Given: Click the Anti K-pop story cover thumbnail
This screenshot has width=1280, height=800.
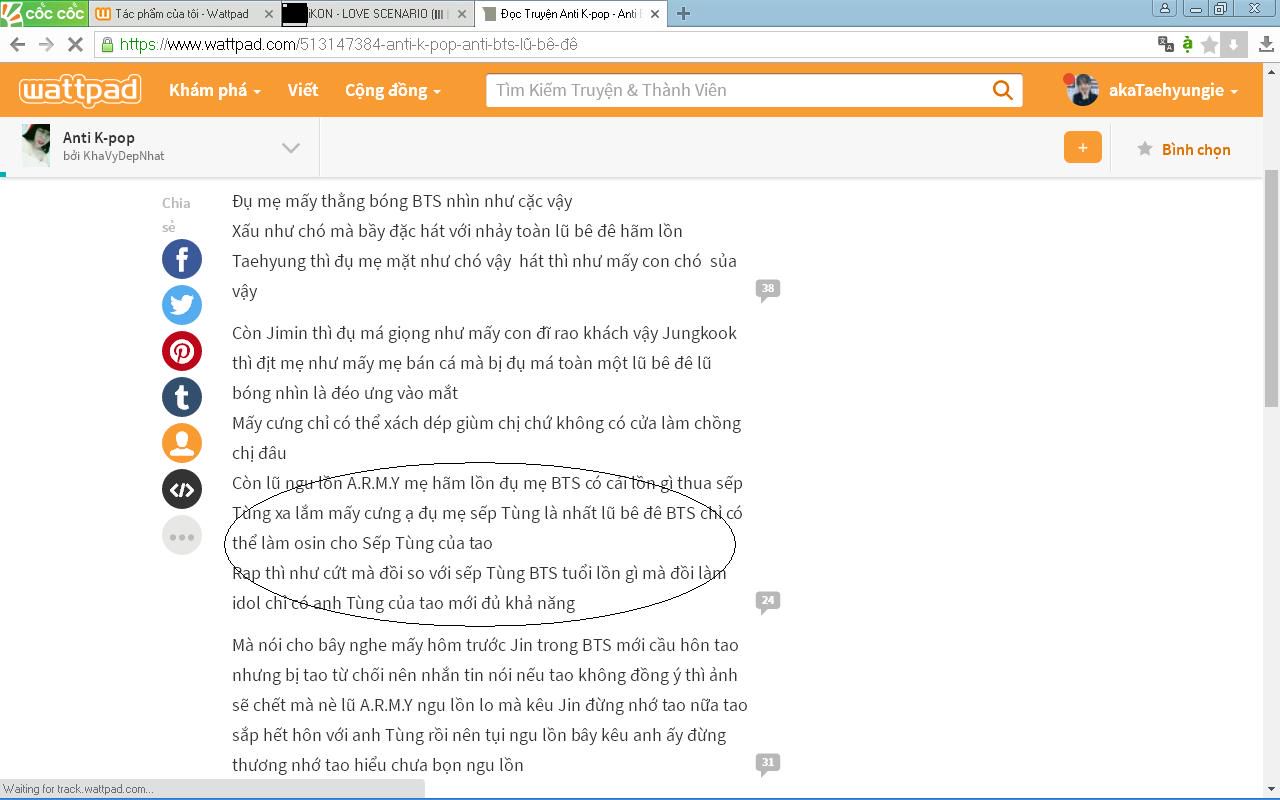Looking at the screenshot, I should [36, 146].
